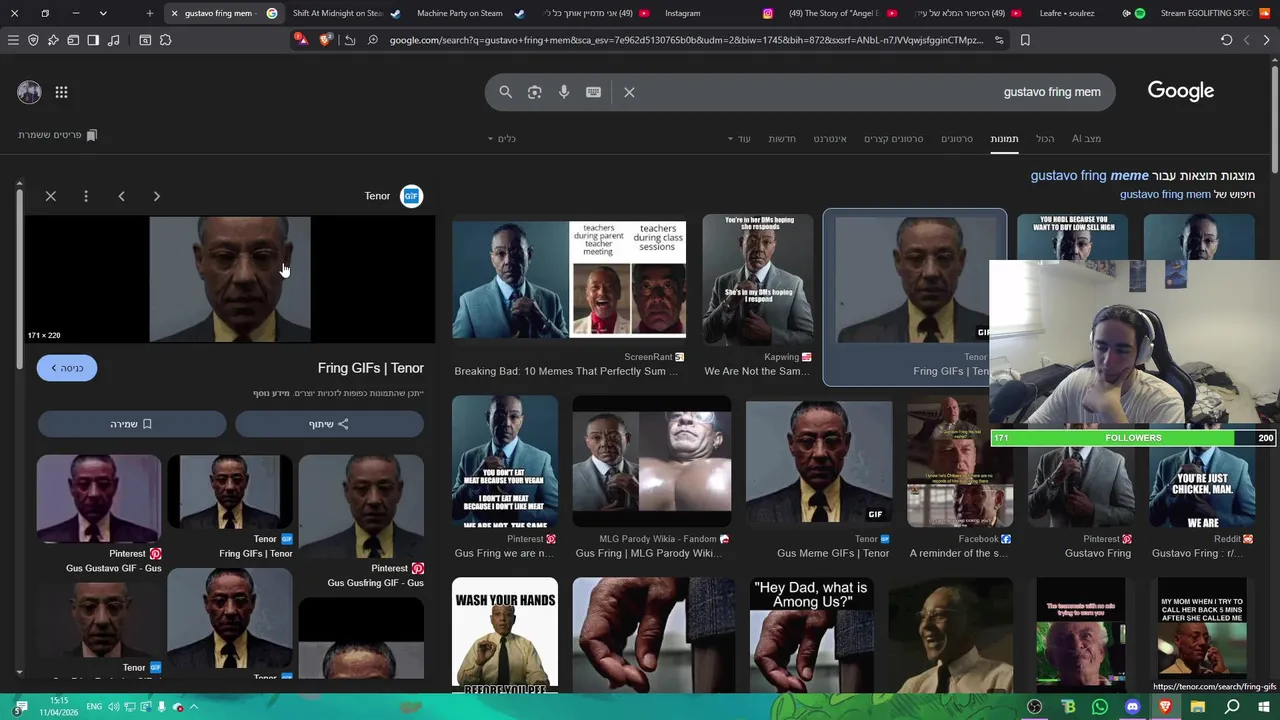Go to previous image in preview
This screenshot has height=720, width=1280.
[x=121, y=196]
